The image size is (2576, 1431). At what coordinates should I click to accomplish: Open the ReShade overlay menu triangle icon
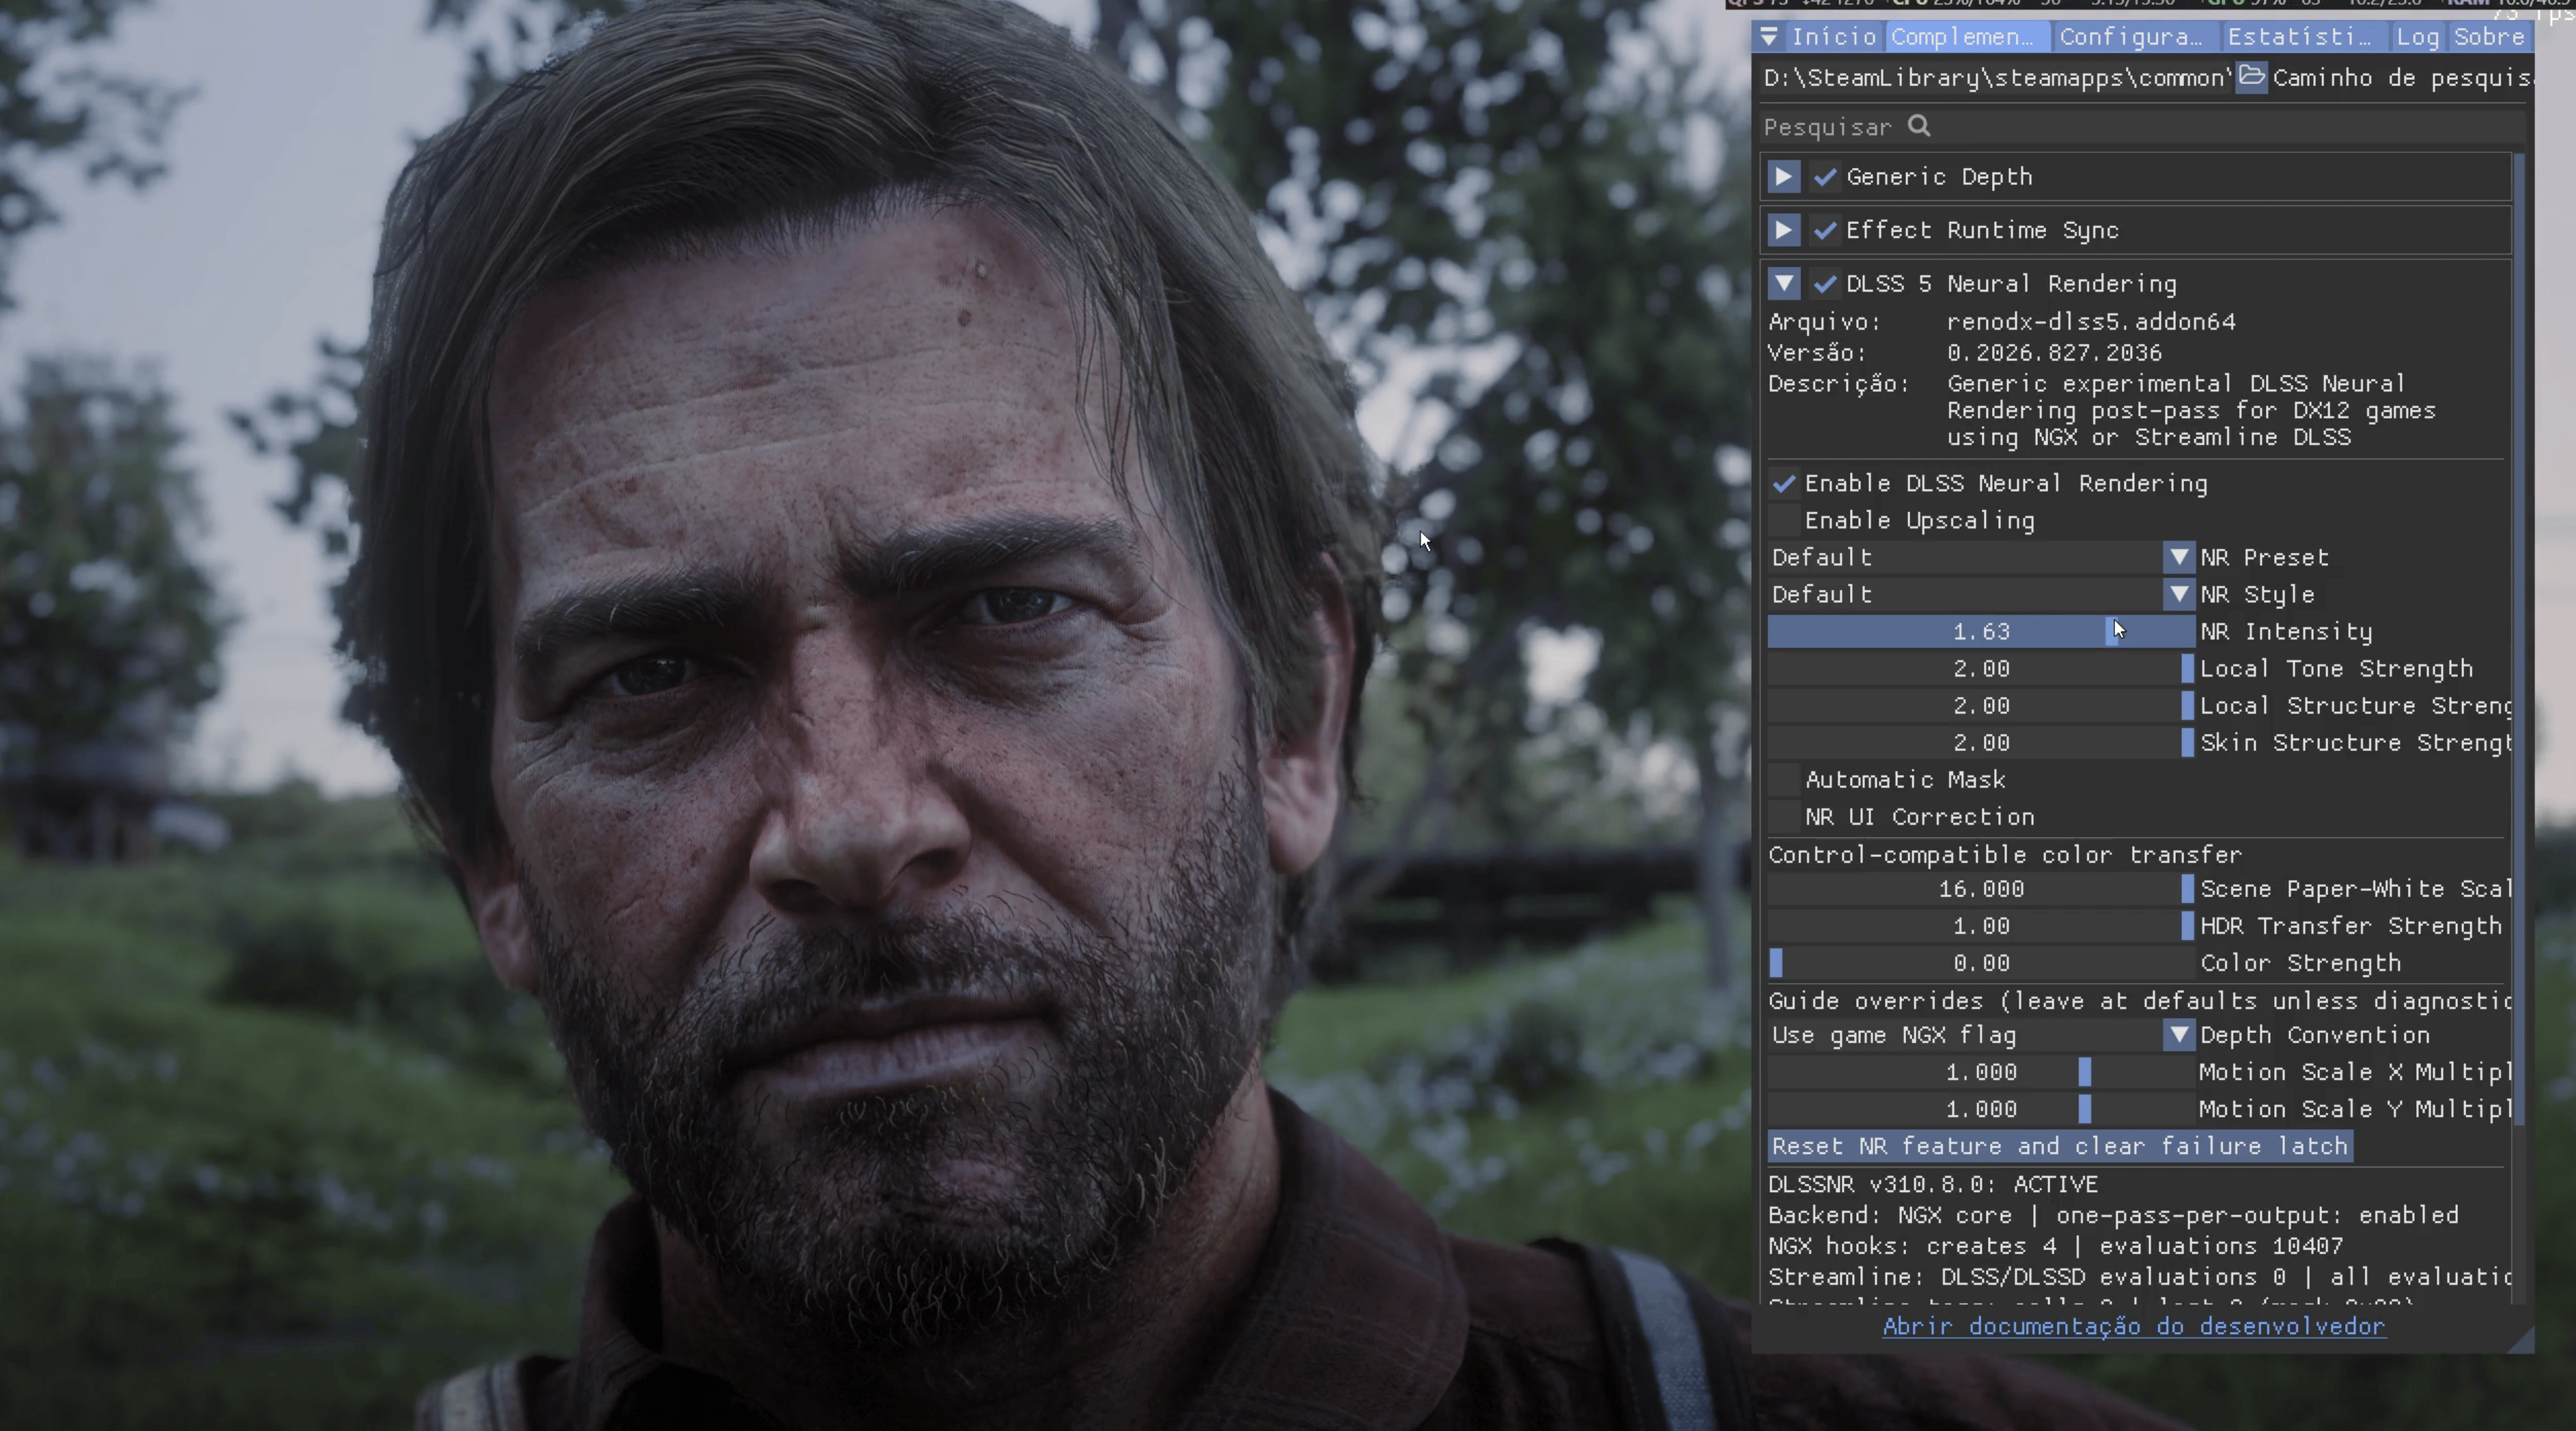(1768, 37)
